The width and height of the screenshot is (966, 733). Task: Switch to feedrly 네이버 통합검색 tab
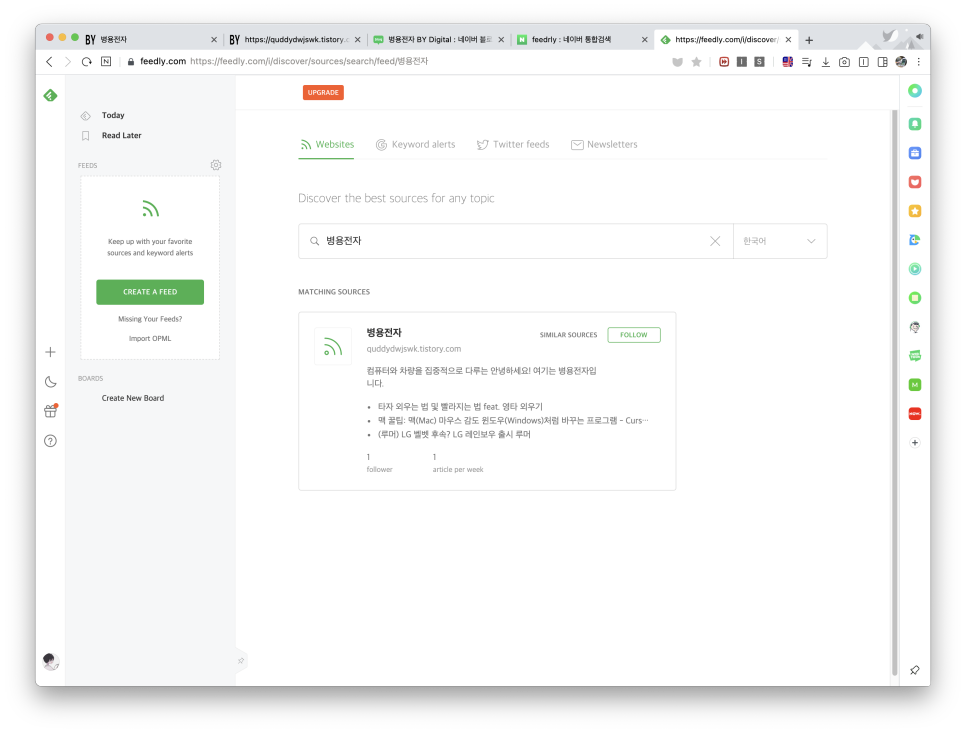coord(580,39)
